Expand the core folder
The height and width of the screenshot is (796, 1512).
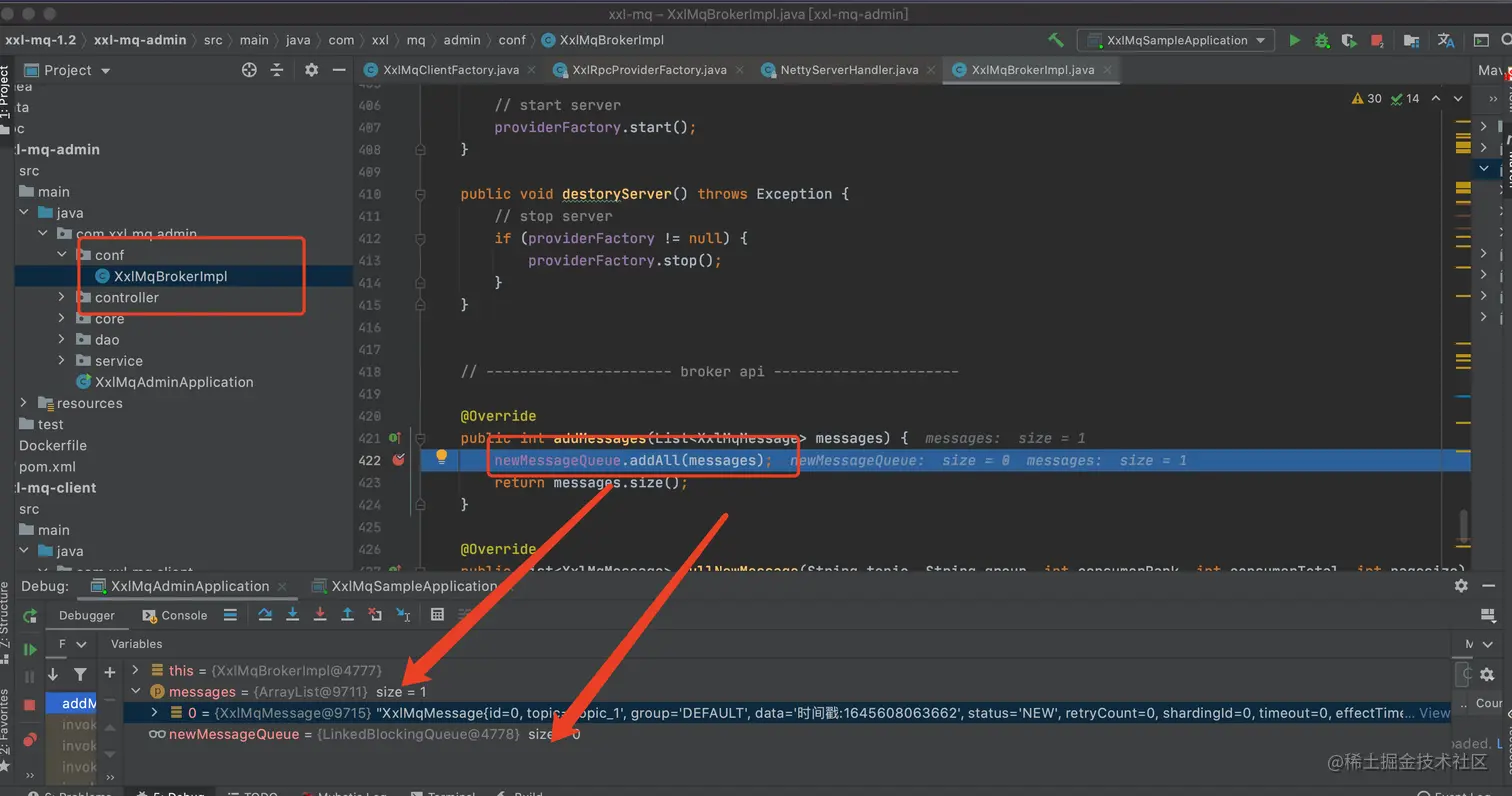pyautogui.click(x=62, y=319)
